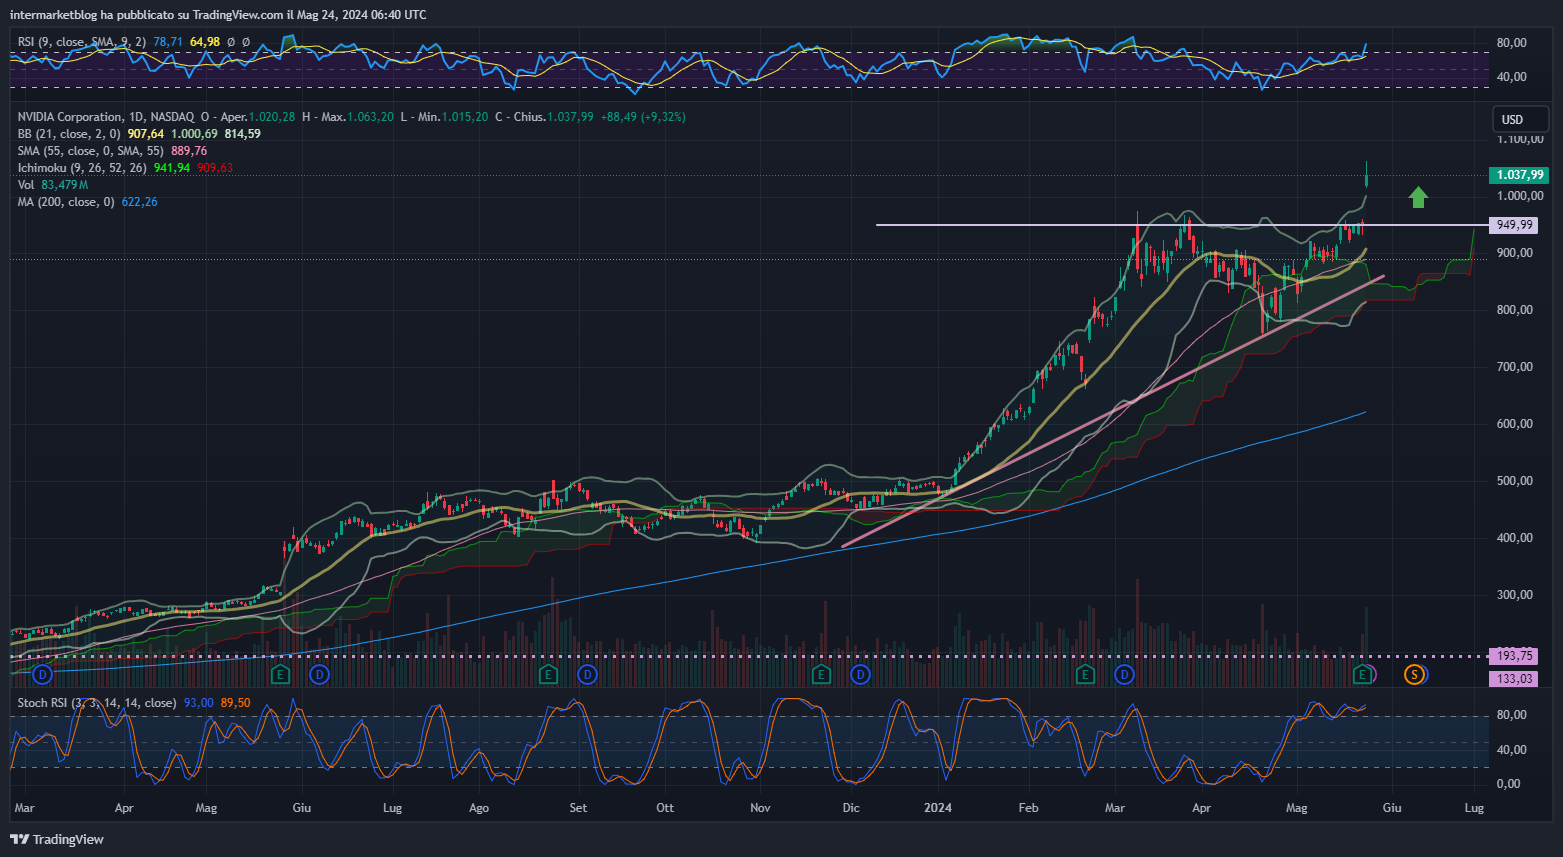Screen dimensions: 1563x857
Task: Click the change value +88,49 (+9,32%)
Action: coord(643,117)
